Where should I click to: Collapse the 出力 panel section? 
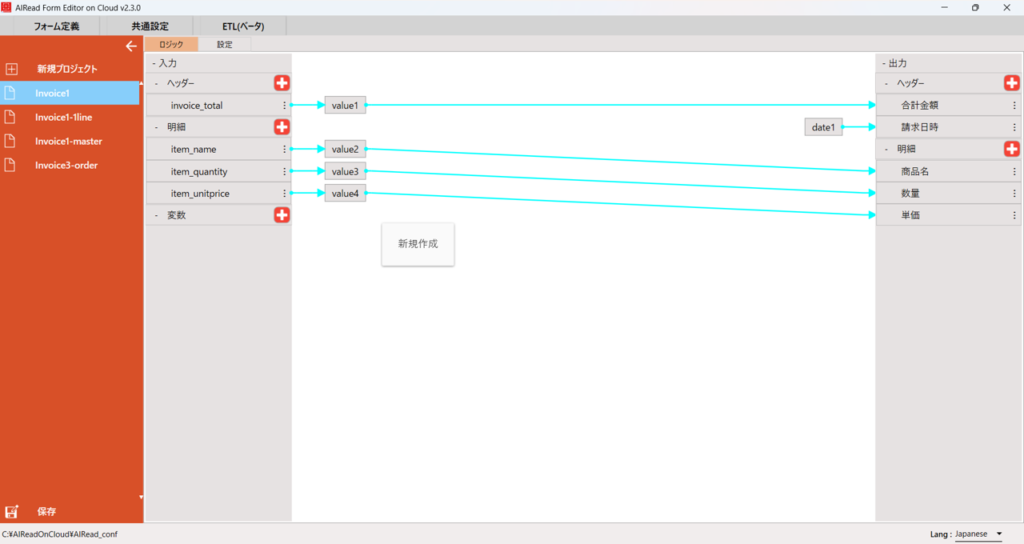pos(883,63)
